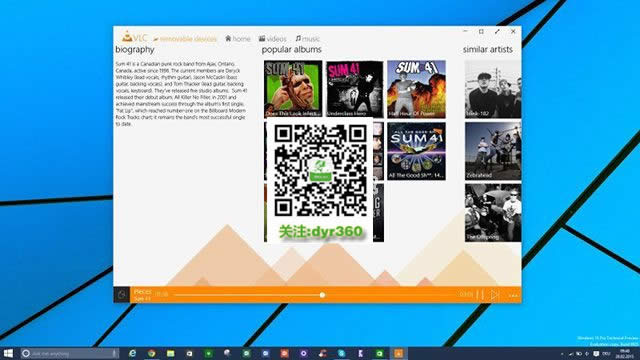Open Internet Explorer from the taskbar
The height and width of the screenshot is (360, 640).
(132, 353)
